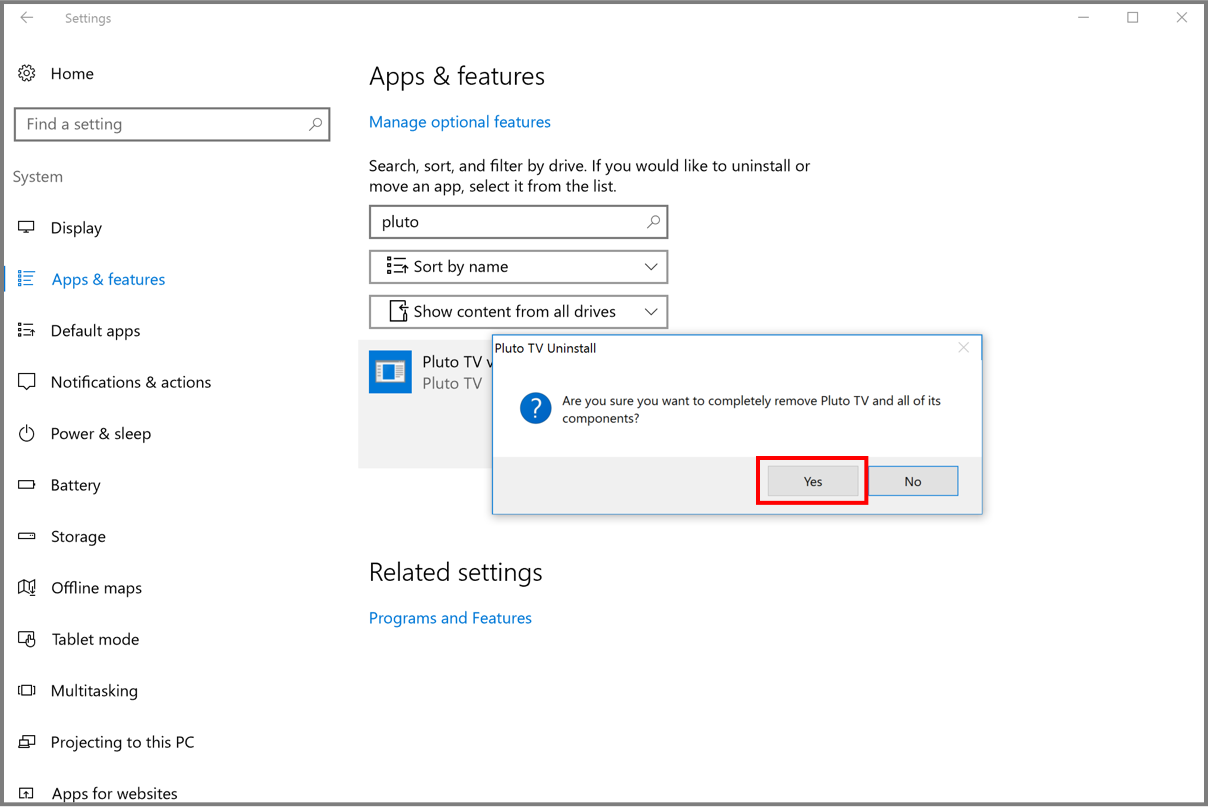Click the Tablet mode icon
The width and height of the screenshot is (1208, 808).
27,639
